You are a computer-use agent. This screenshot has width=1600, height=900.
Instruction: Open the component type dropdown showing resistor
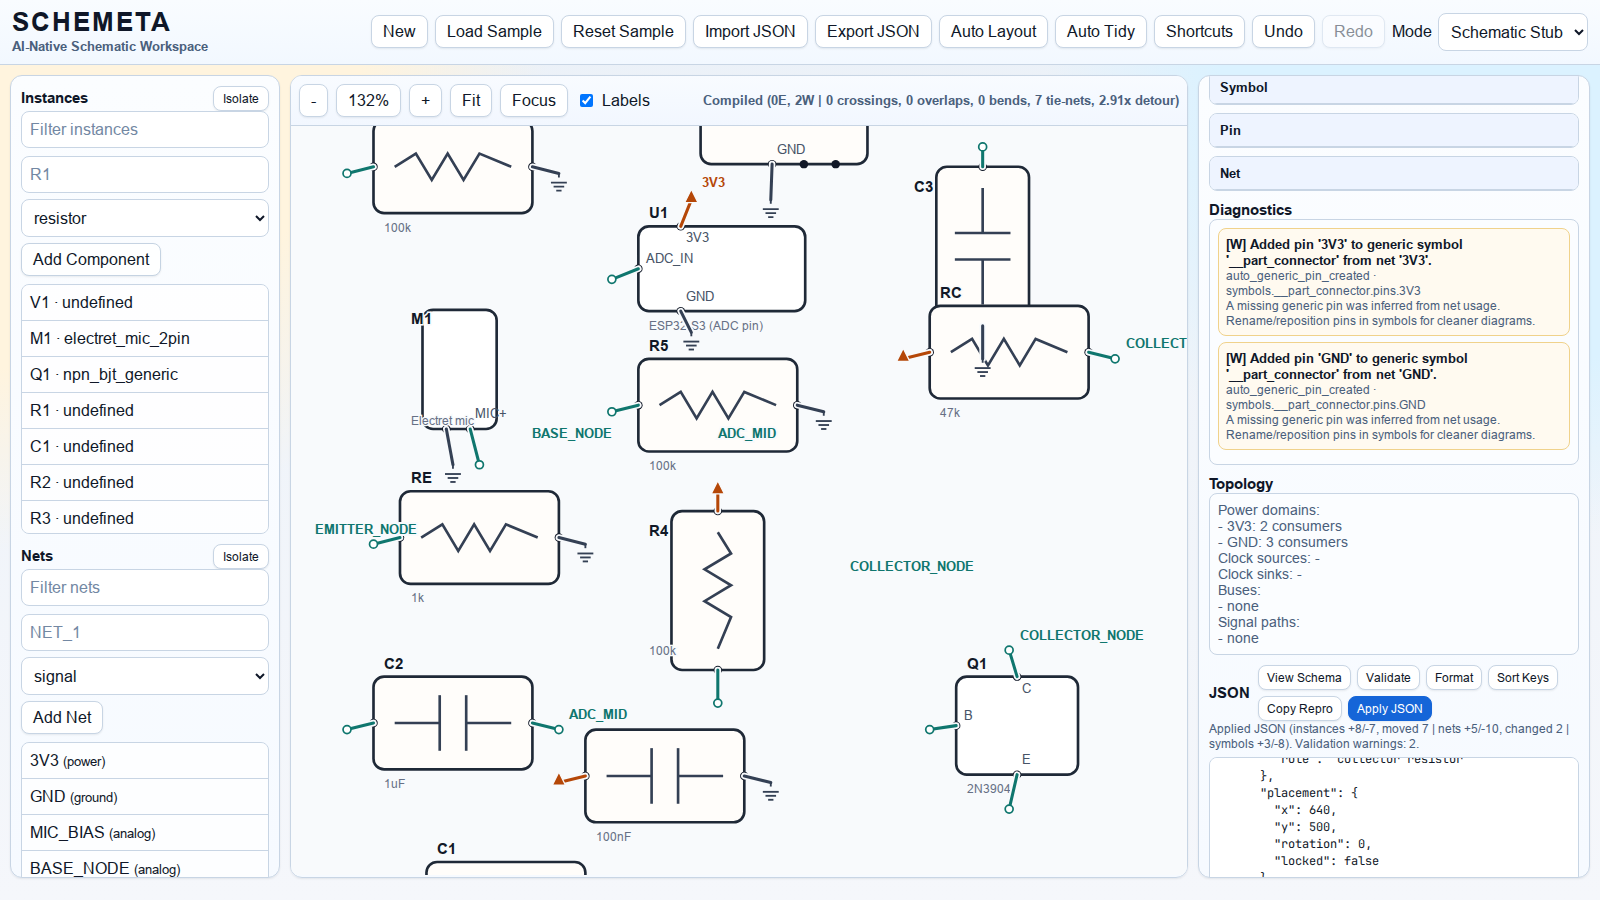coord(145,218)
